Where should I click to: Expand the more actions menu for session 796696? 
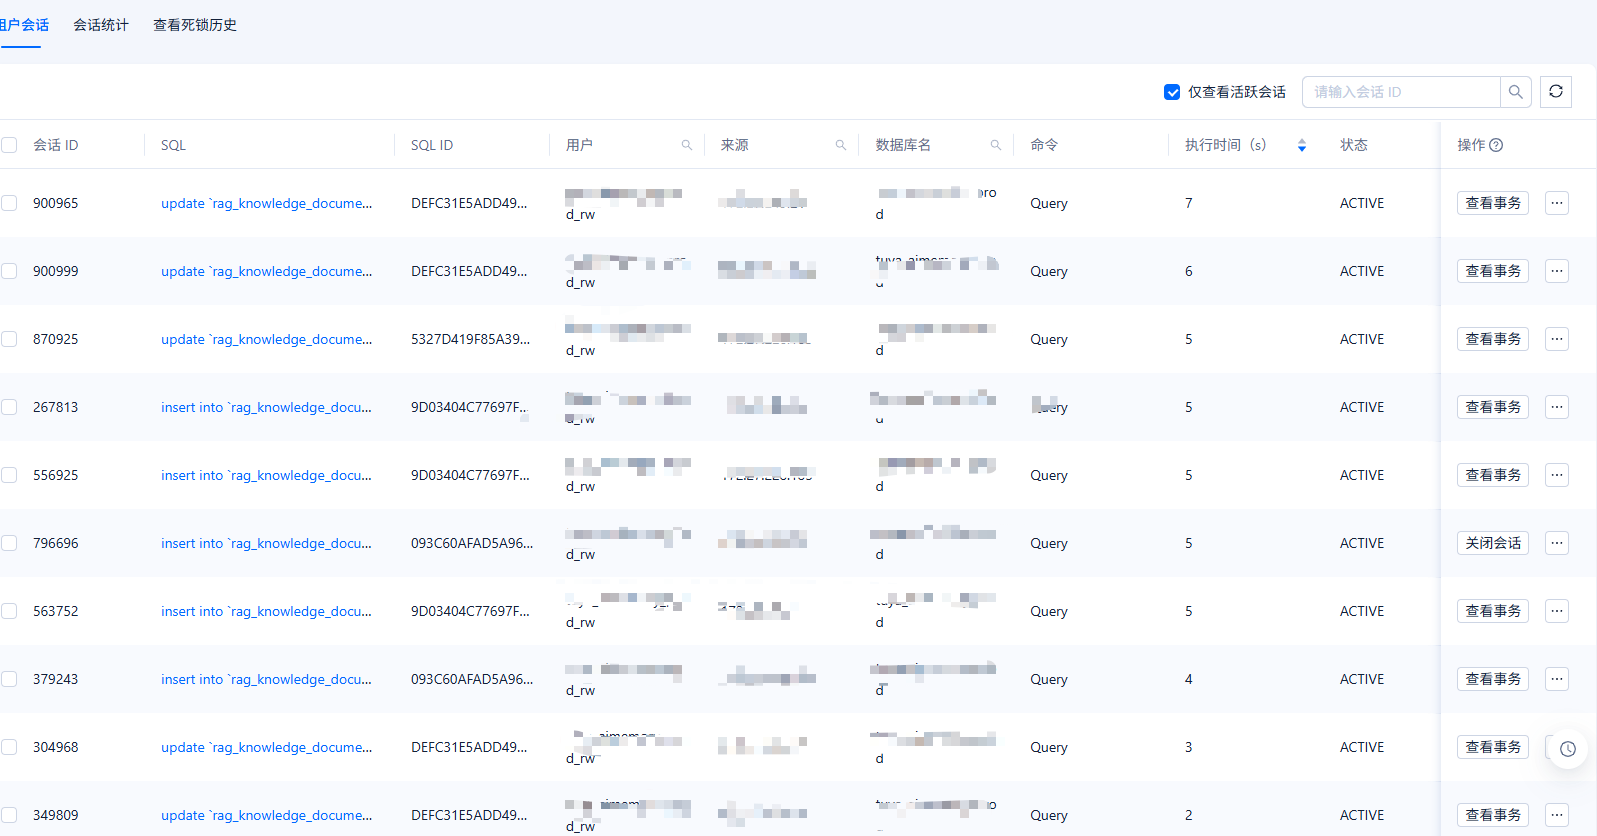pyautogui.click(x=1556, y=543)
